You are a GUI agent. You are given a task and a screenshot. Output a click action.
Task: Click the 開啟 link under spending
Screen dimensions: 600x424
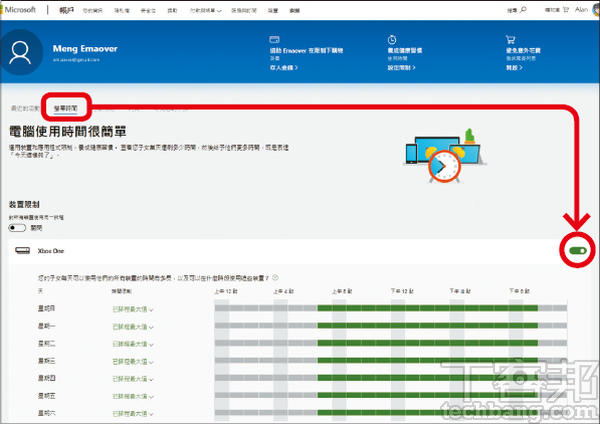(514, 68)
